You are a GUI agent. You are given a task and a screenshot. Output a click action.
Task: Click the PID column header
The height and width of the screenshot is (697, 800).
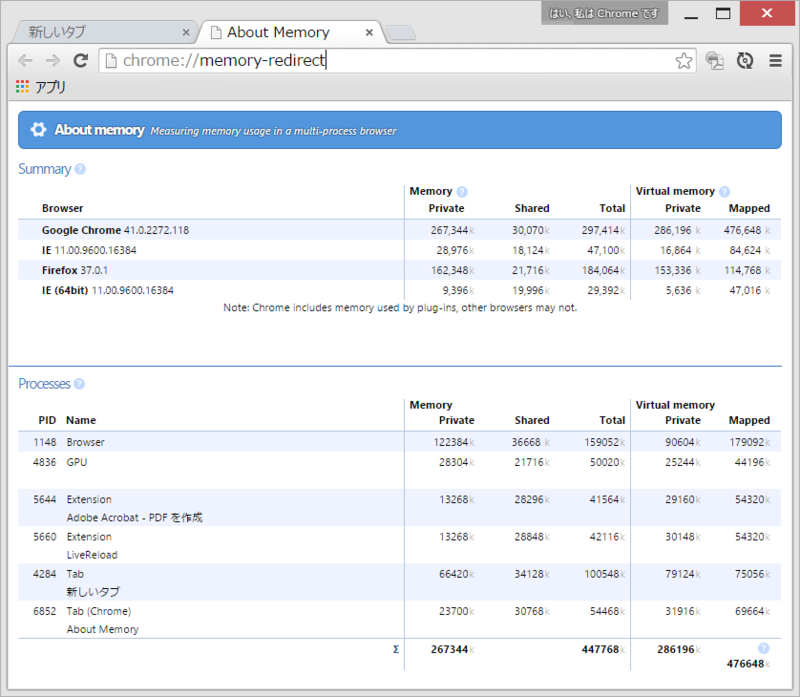[x=47, y=420]
